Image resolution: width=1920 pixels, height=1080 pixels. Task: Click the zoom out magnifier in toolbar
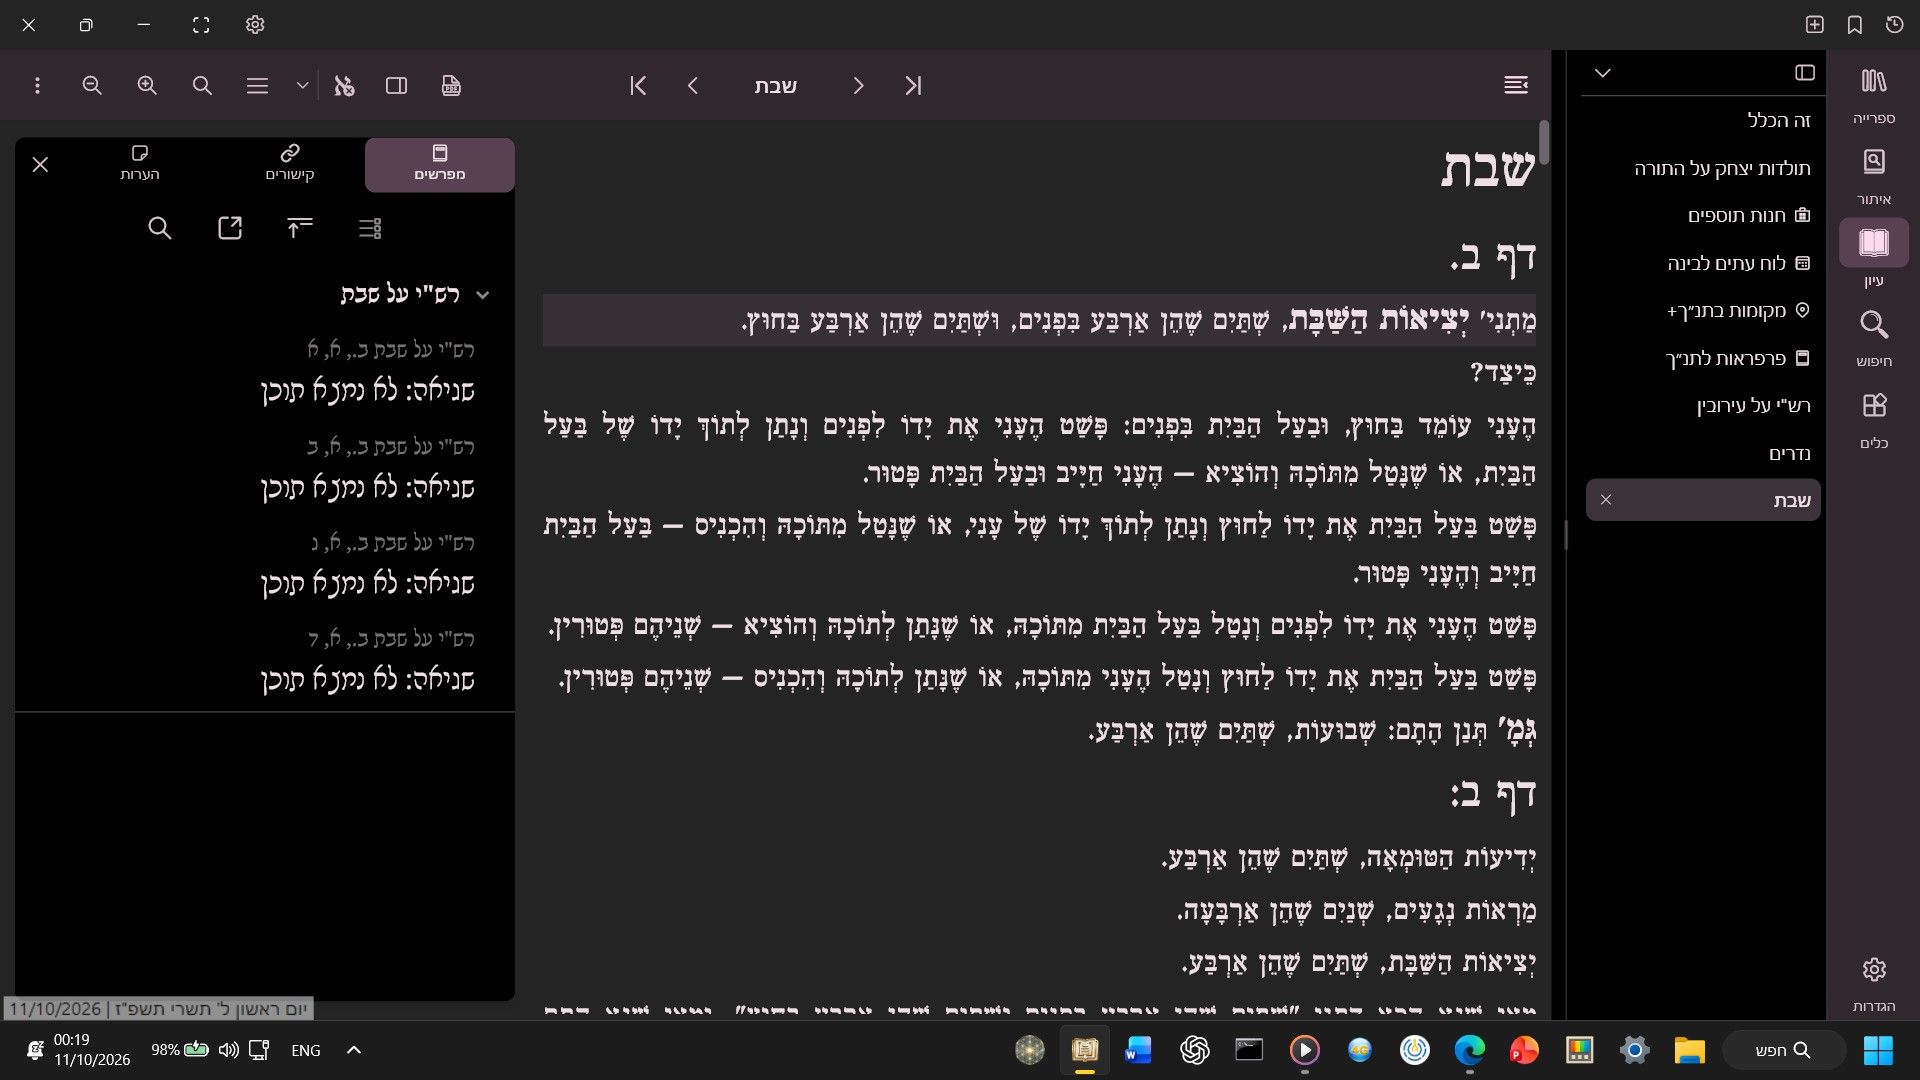coord(92,86)
